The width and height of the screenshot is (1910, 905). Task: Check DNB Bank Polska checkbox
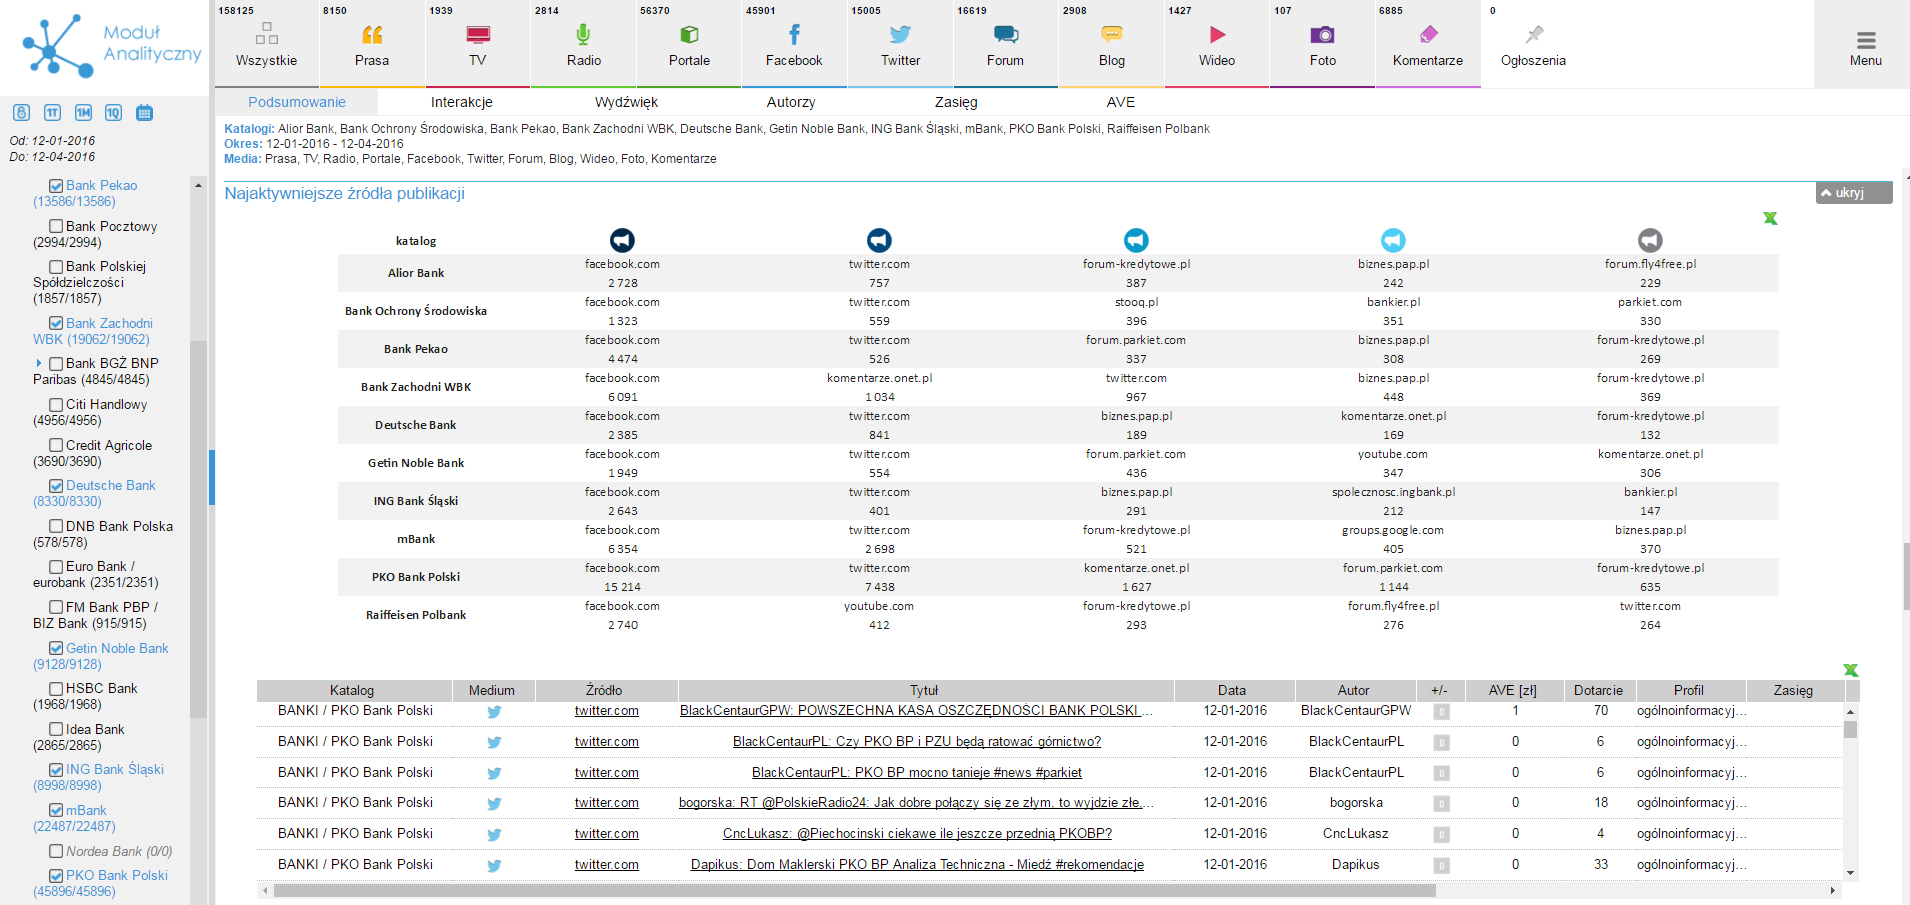pos(56,527)
